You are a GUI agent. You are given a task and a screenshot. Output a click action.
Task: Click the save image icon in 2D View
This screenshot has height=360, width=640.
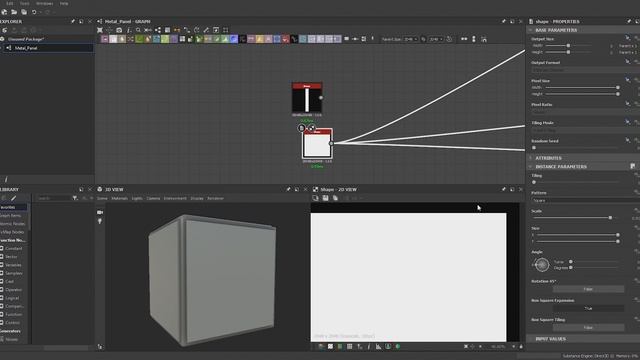click(x=325, y=198)
